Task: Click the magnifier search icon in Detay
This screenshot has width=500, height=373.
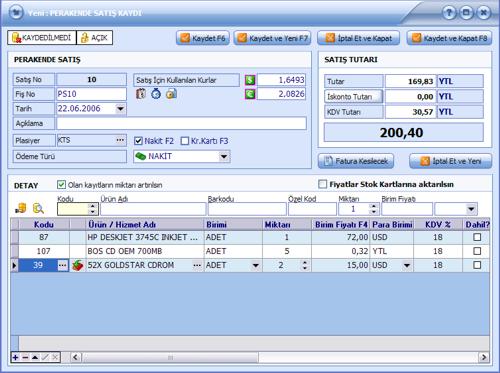Action: click(38, 208)
